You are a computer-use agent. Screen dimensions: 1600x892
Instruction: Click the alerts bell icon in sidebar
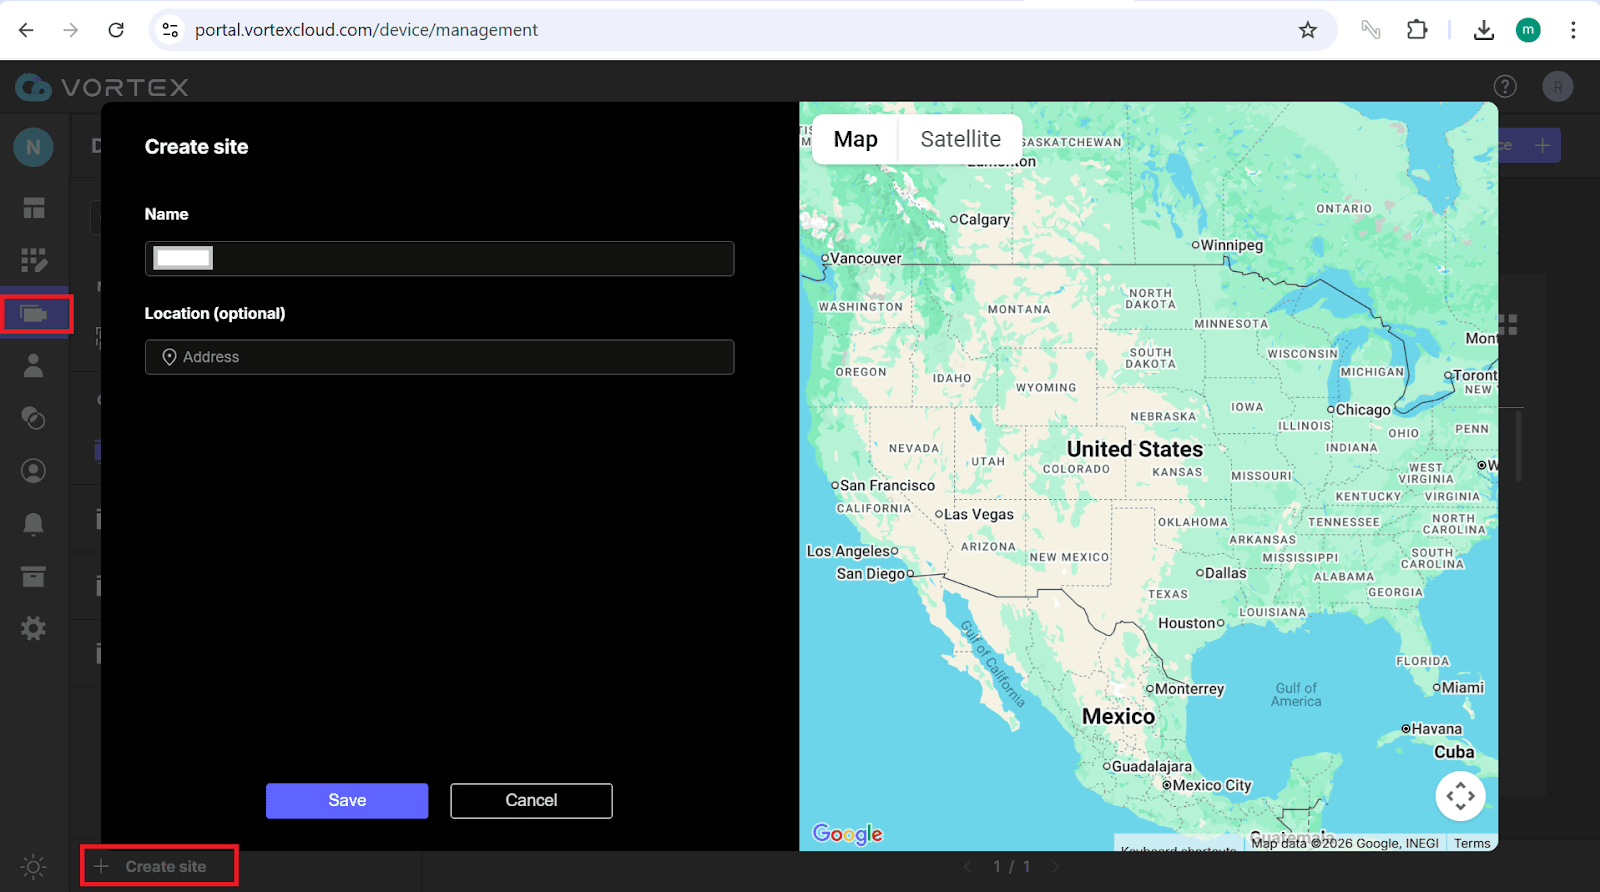[34, 523]
